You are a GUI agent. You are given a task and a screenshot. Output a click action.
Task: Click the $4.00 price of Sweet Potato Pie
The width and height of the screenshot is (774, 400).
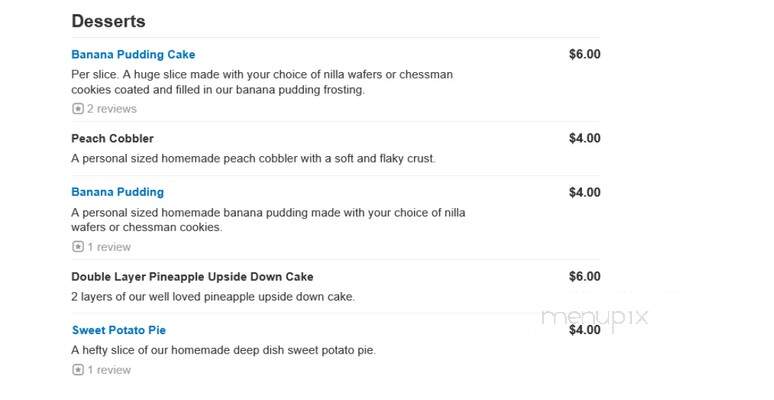[584, 330]
